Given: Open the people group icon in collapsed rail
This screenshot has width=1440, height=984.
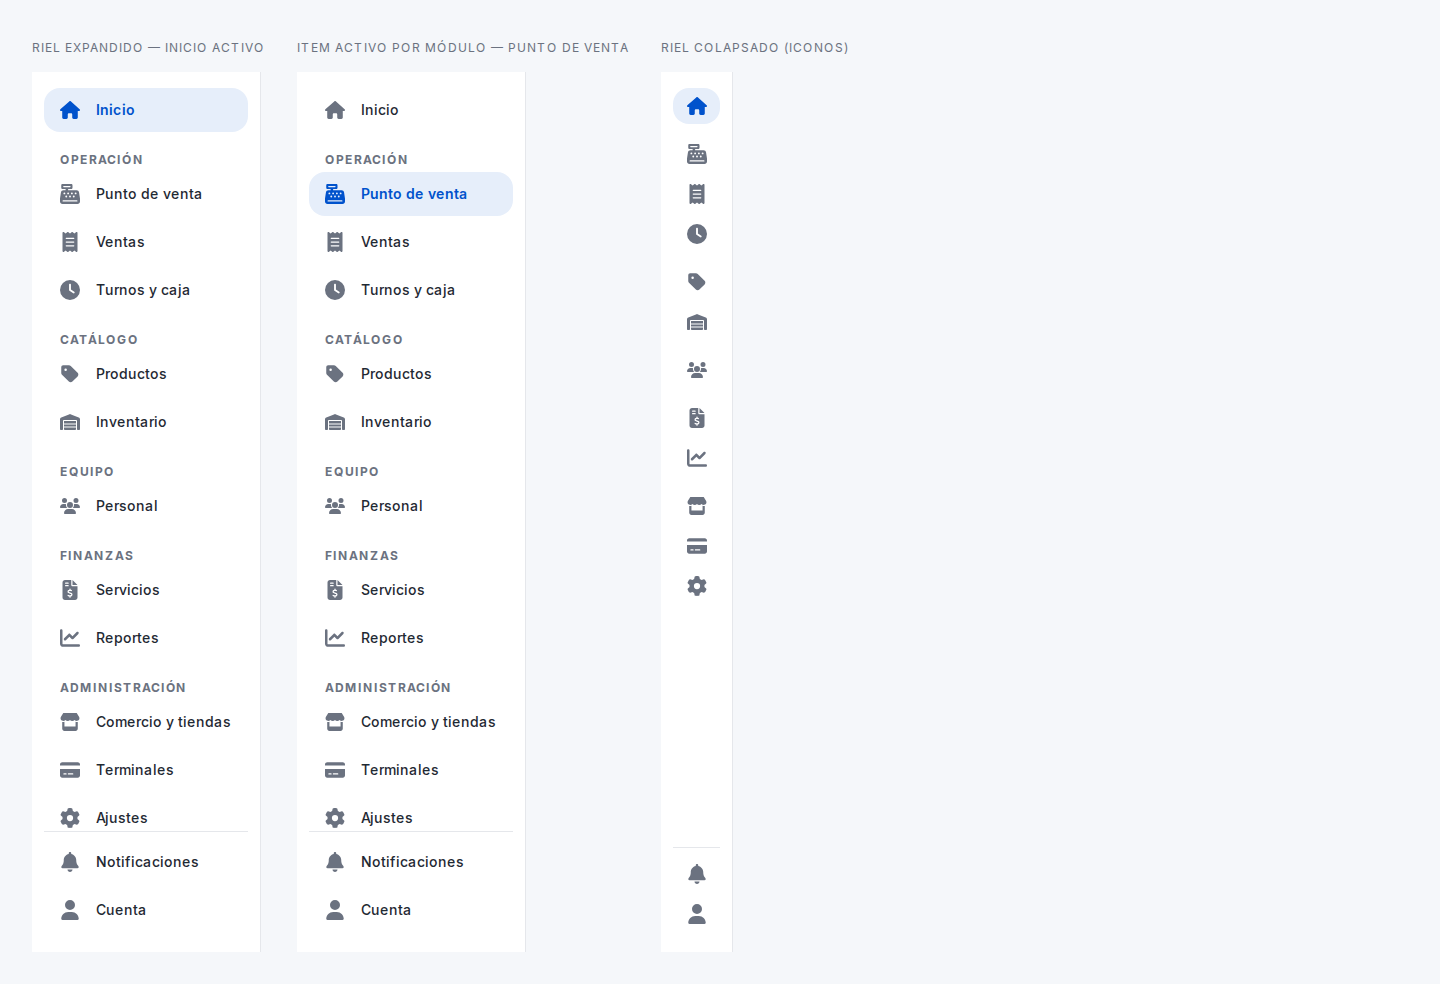Looking at the screenshot, I should tap(697, 370).
